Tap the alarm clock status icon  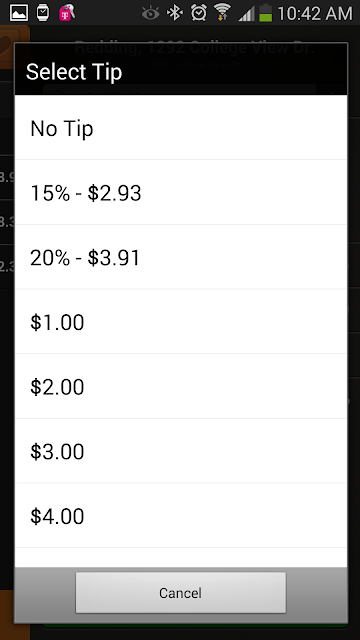199,13
